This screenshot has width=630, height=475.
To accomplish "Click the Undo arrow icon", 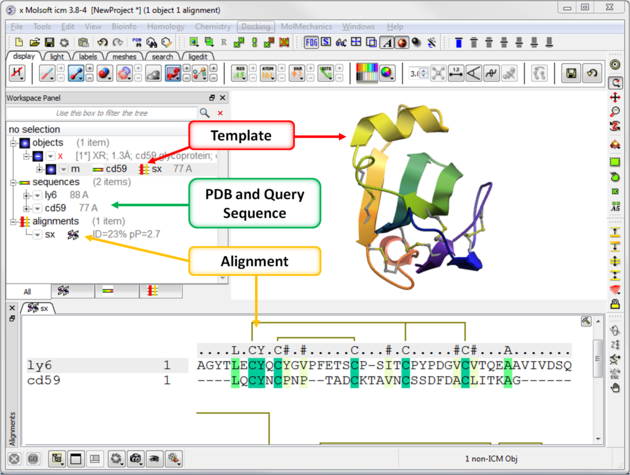I will click(102, 43).
